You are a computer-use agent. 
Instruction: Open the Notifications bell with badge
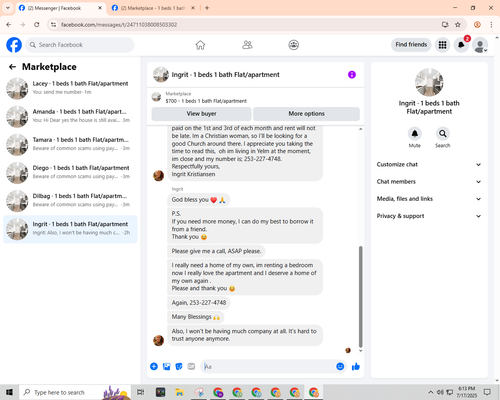(461, 45)
